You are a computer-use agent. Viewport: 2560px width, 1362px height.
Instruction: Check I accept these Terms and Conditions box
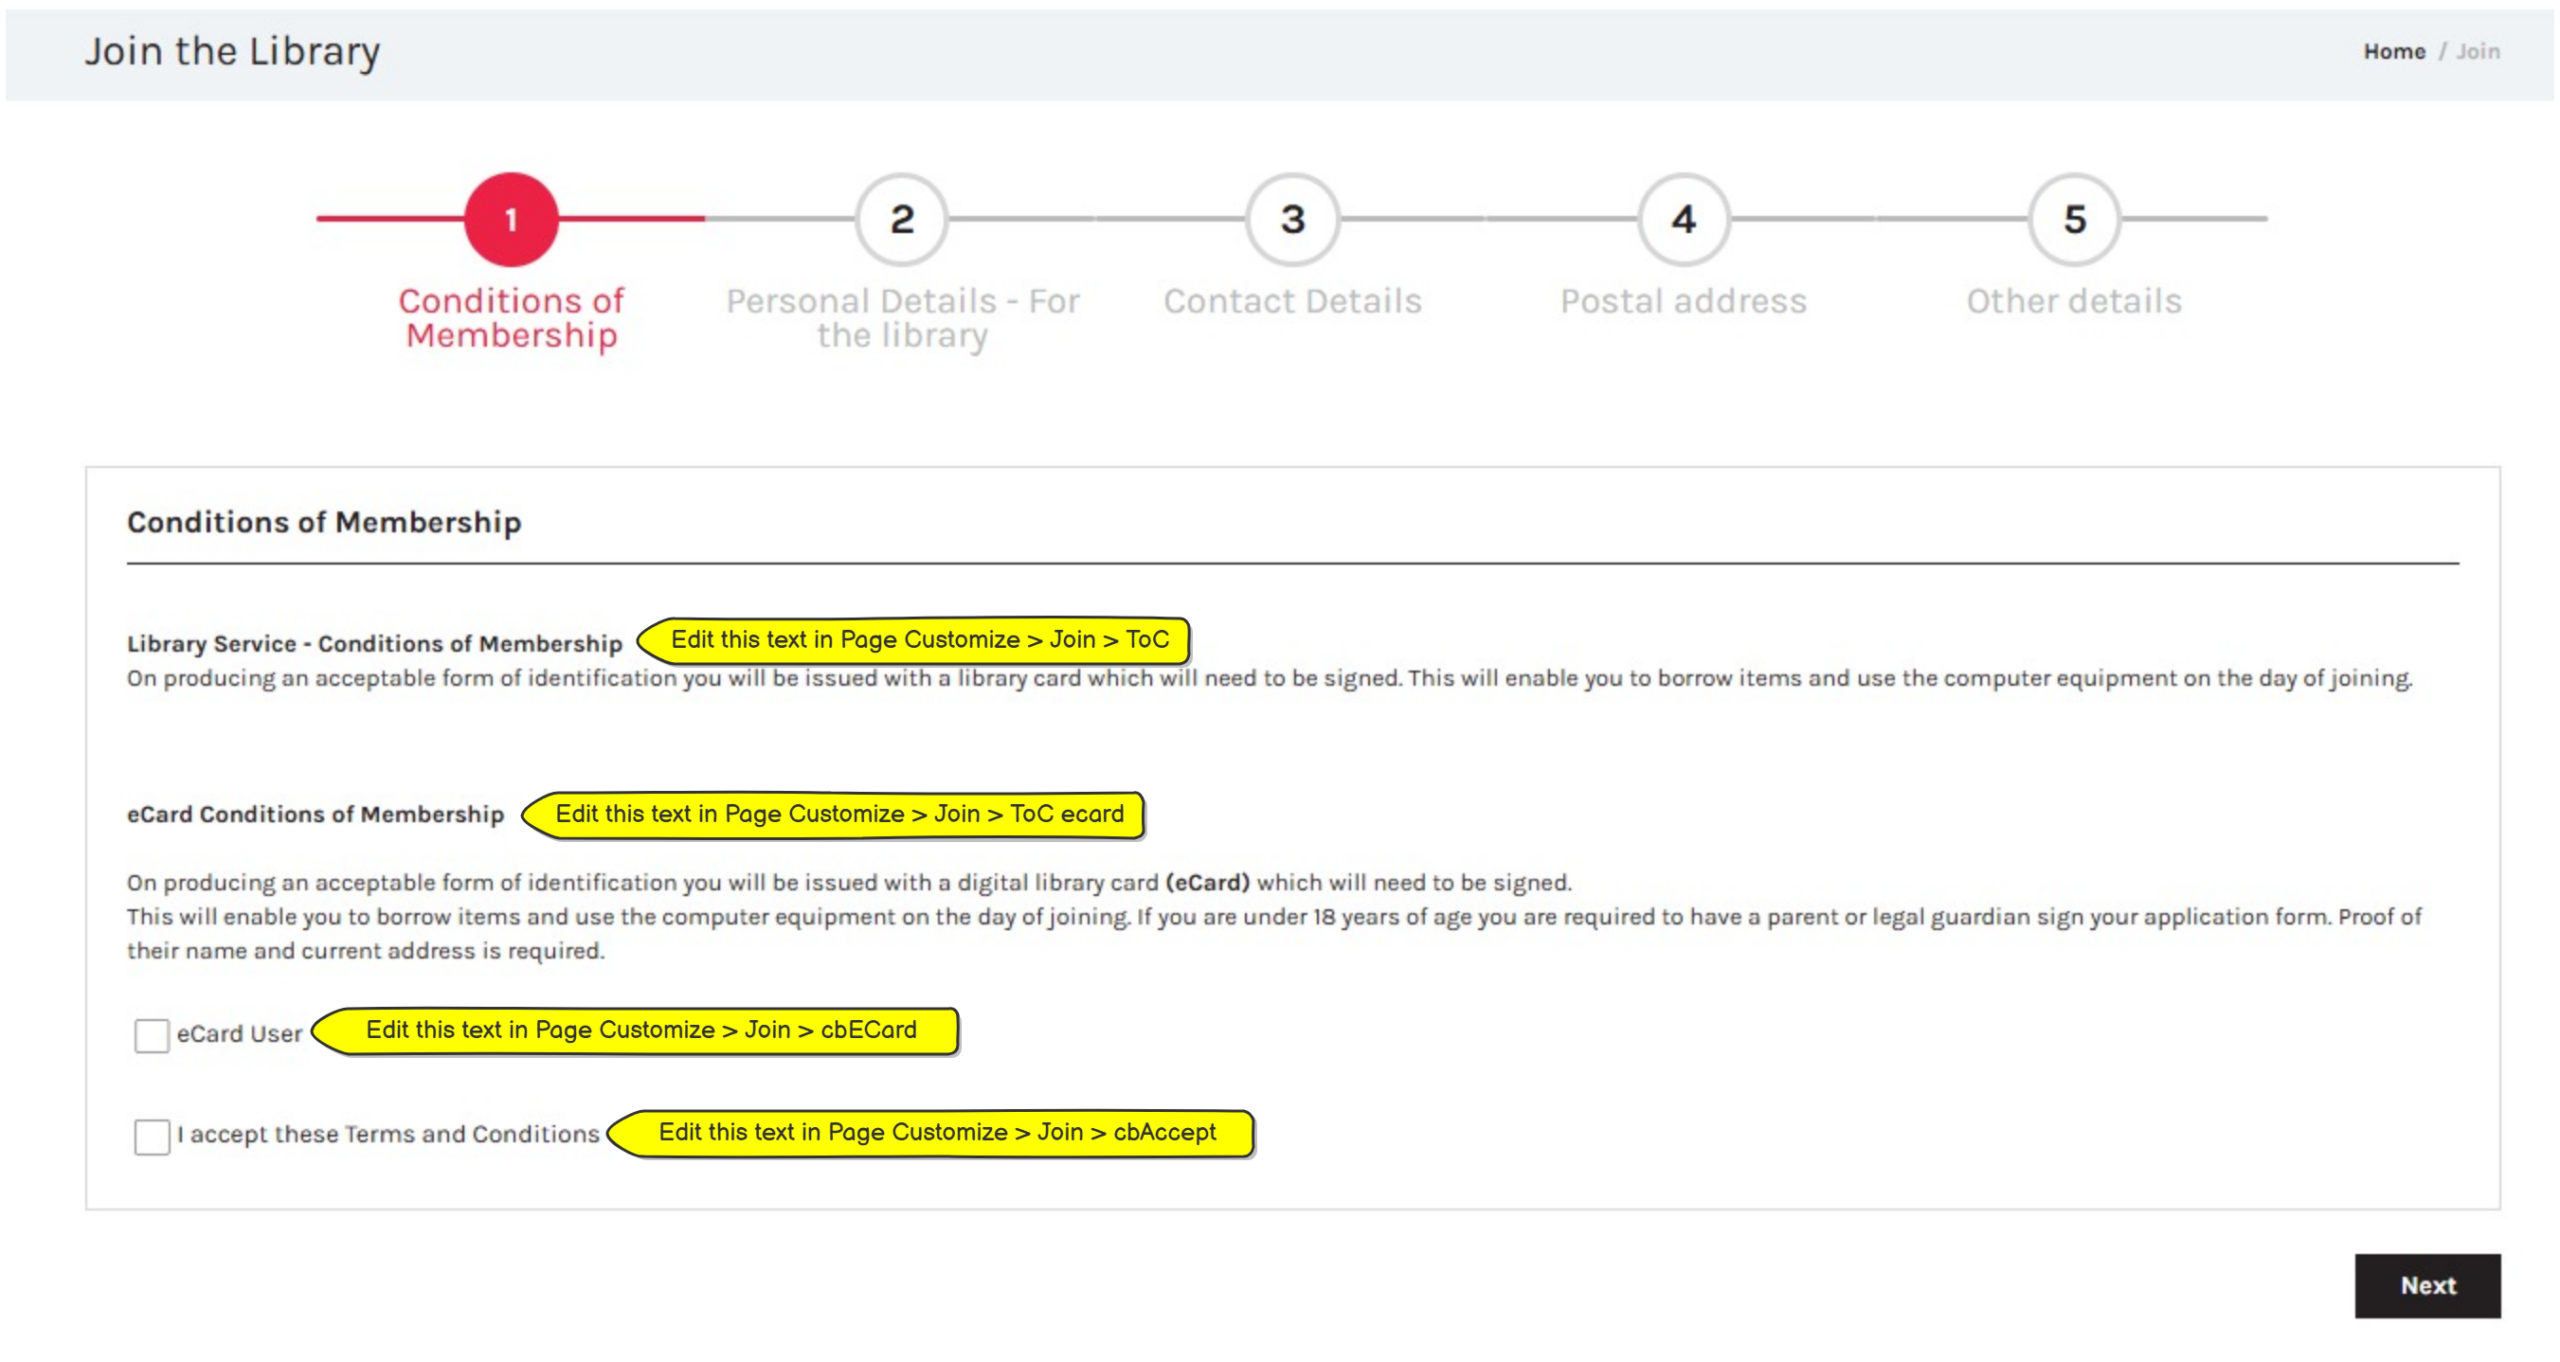152,1137
